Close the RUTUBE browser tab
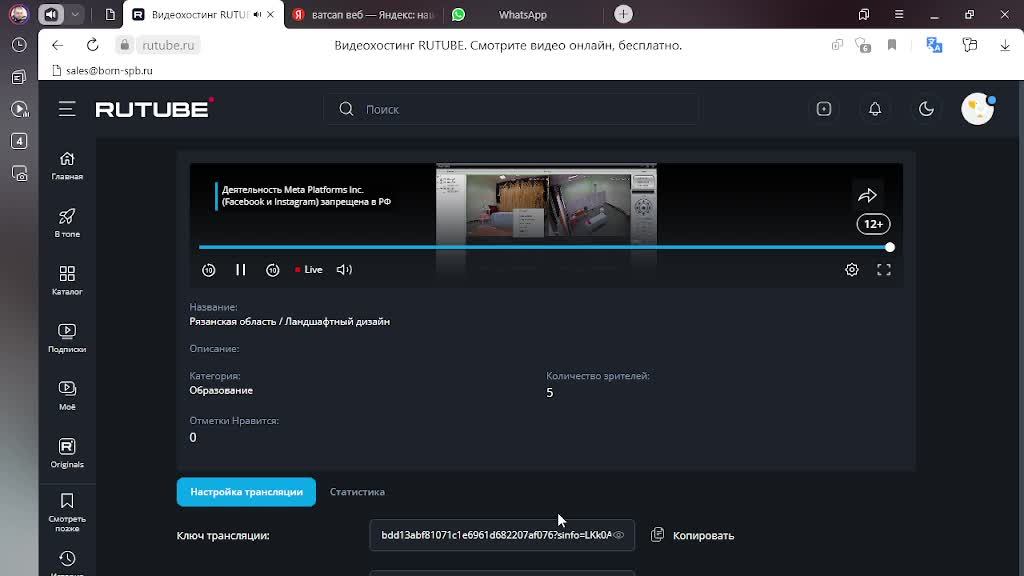This screenshot has width=1024, height=576. click(270, 14)
